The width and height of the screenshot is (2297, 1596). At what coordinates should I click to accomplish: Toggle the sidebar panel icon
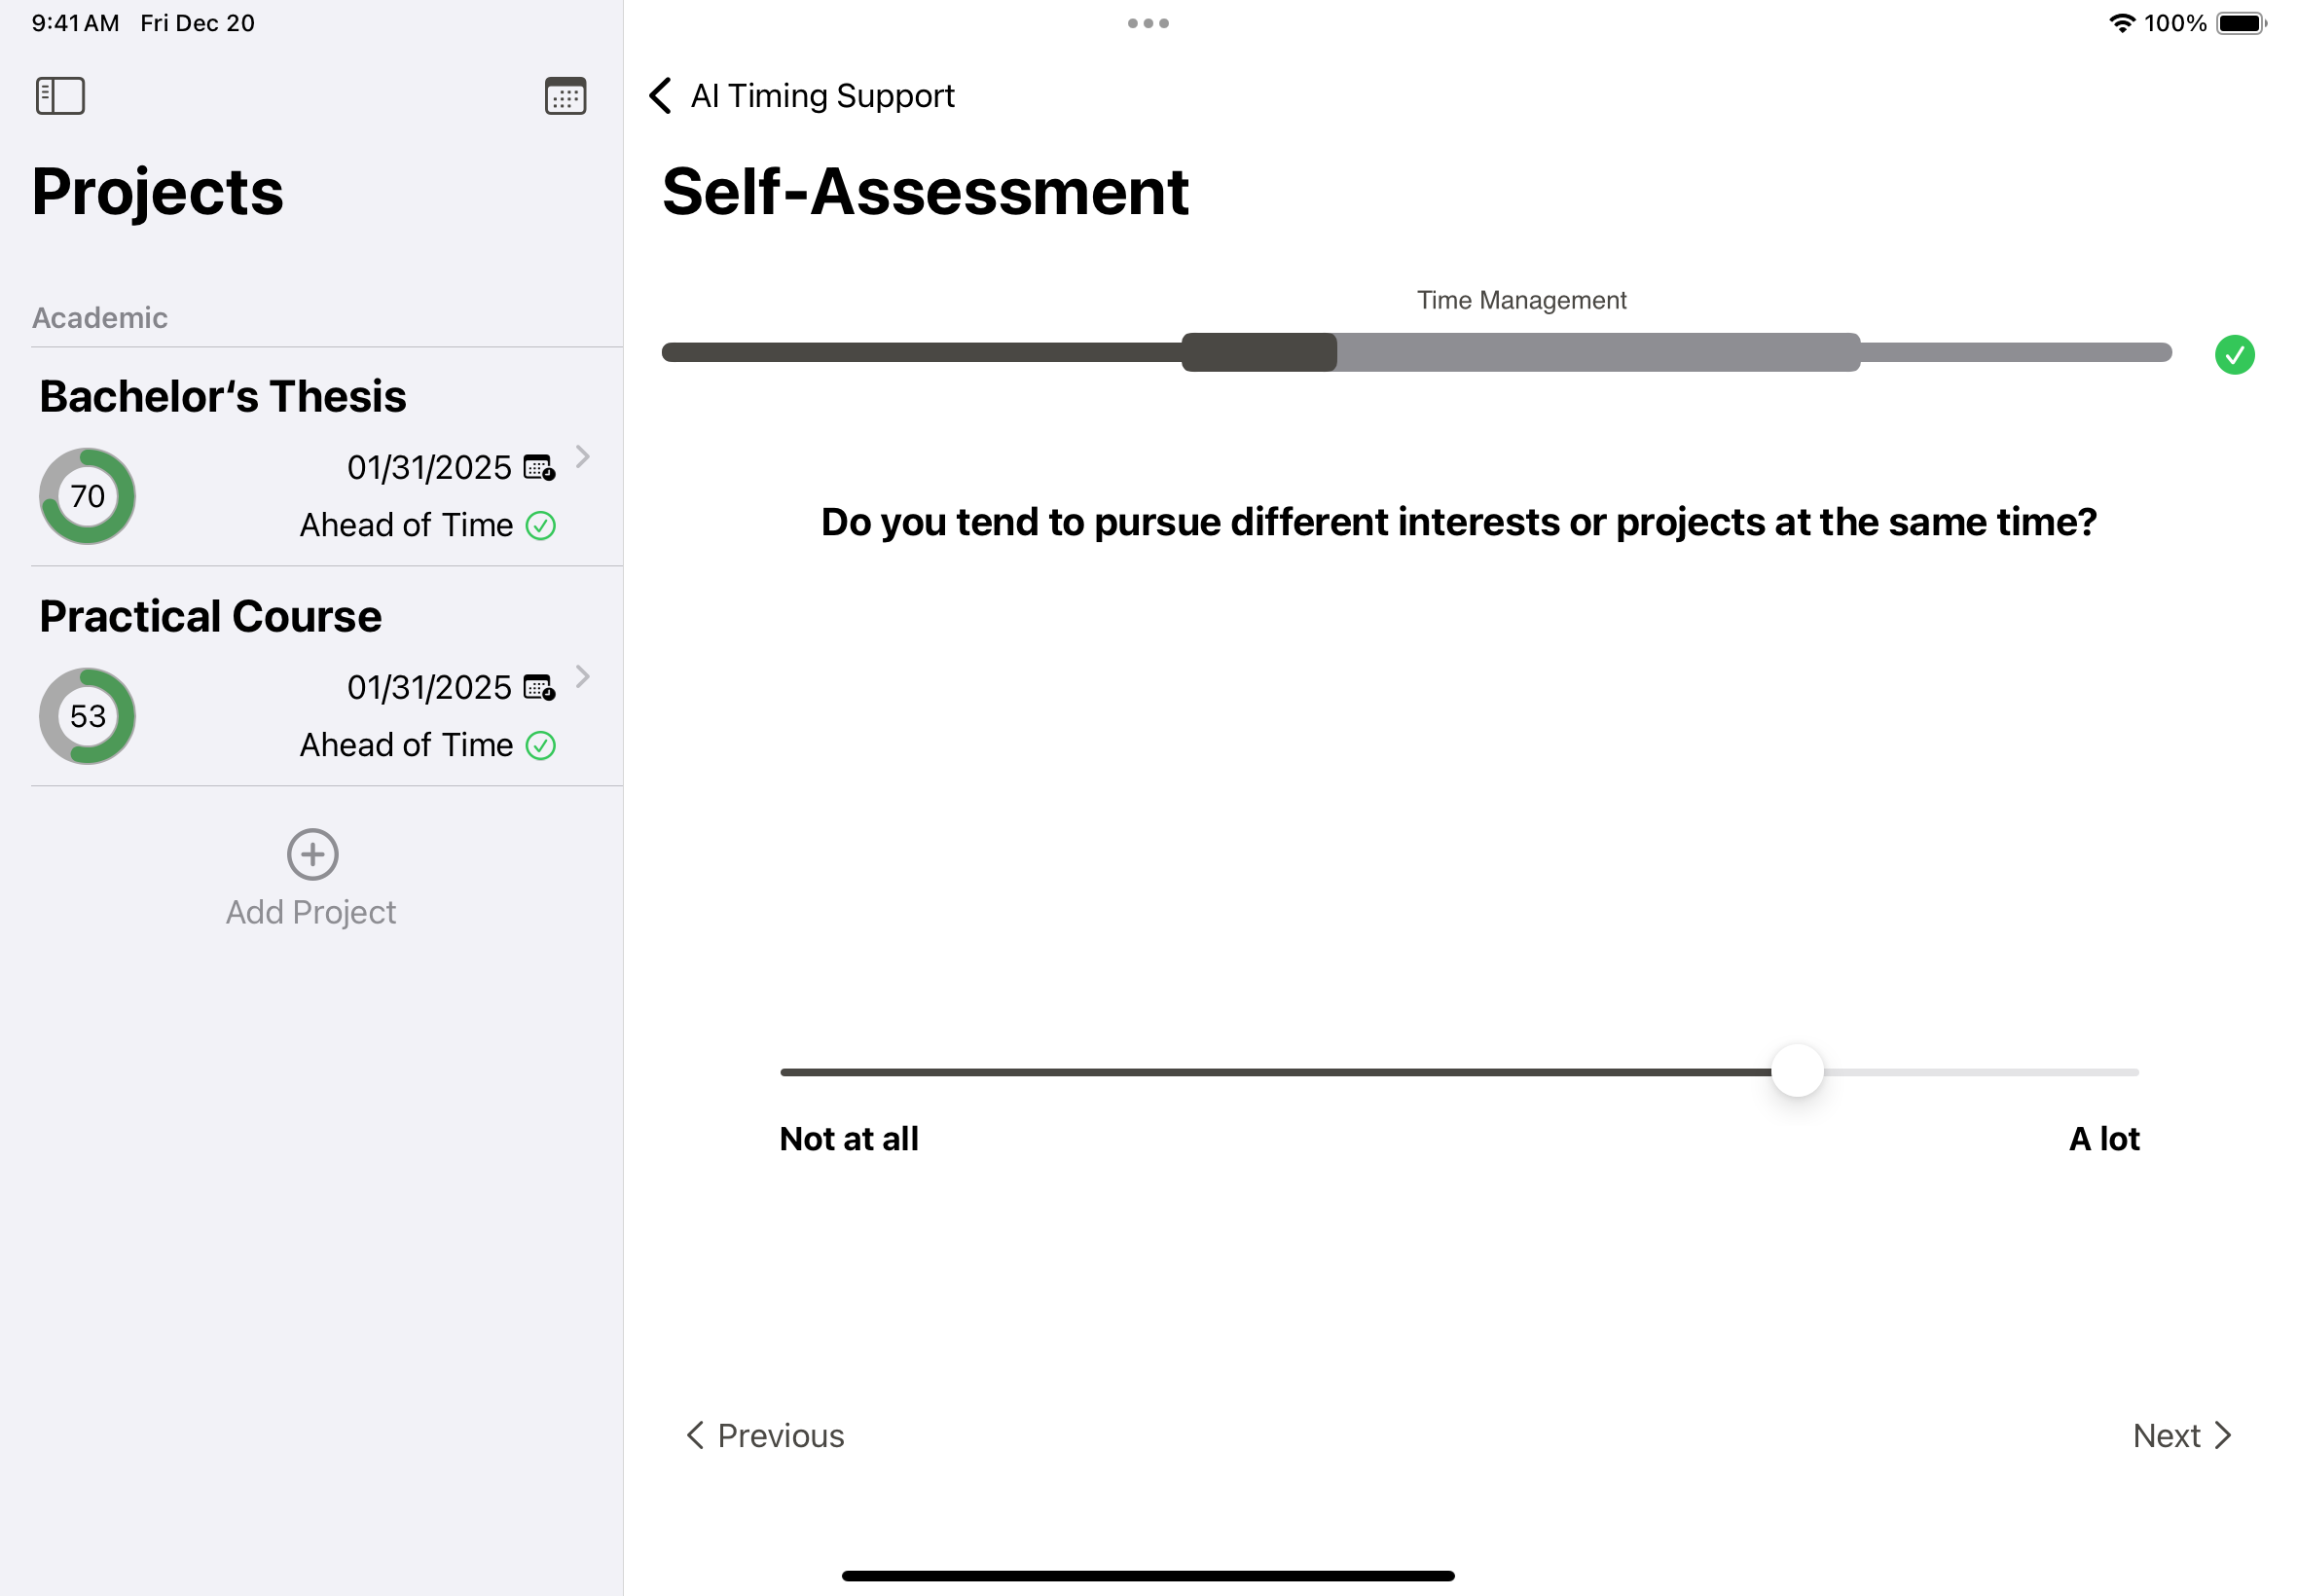(x=60, y=96)
